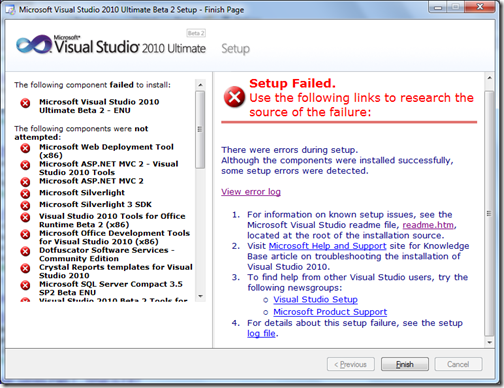Open the setup log file link
The width and height of the screenshot is (504, 388).
coord(261,333)
